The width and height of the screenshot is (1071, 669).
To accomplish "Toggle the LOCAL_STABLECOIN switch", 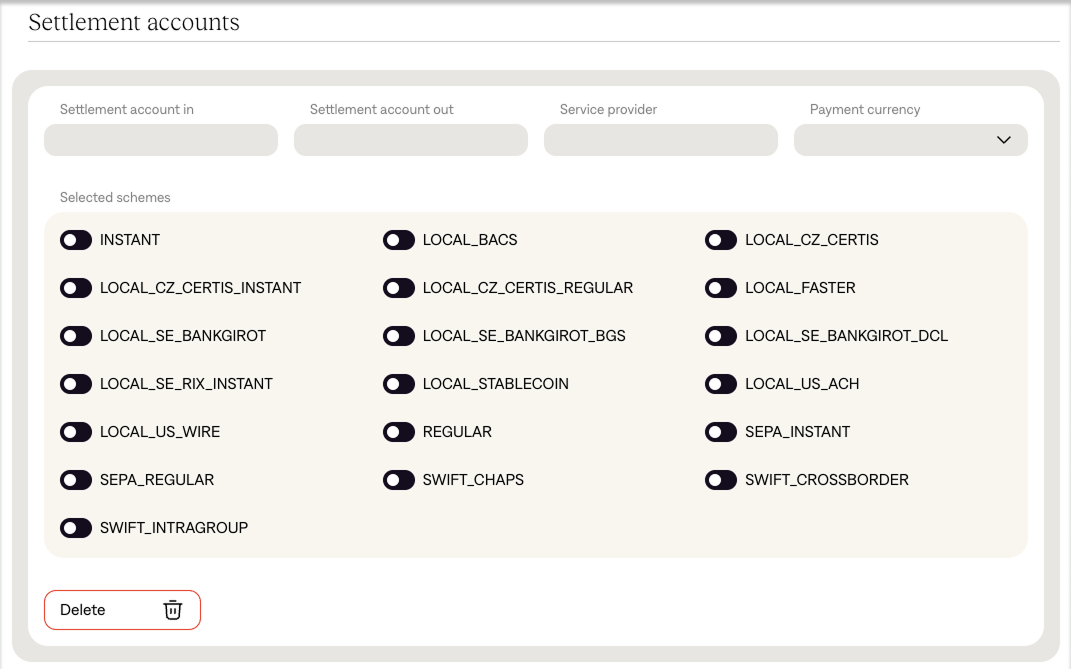I will 399,384.
